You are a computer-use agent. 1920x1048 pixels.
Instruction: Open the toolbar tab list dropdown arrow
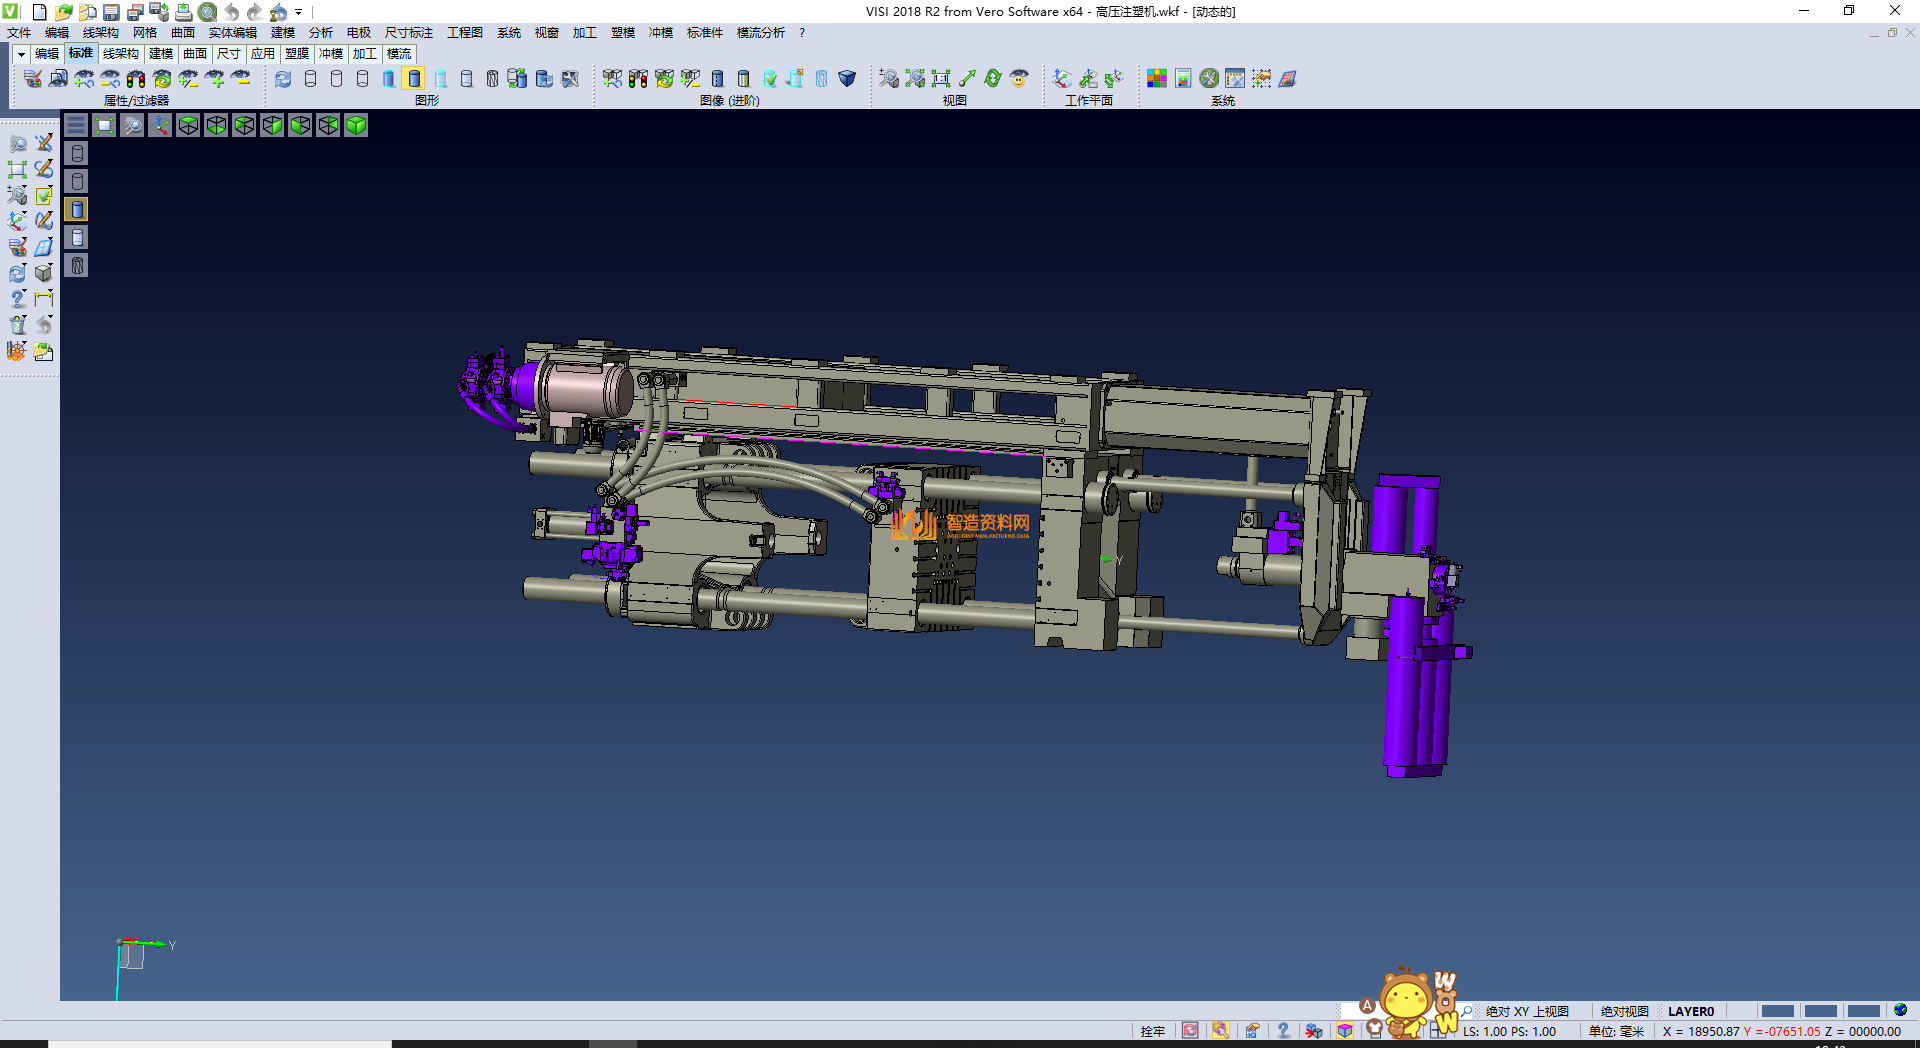coord(21,54)
